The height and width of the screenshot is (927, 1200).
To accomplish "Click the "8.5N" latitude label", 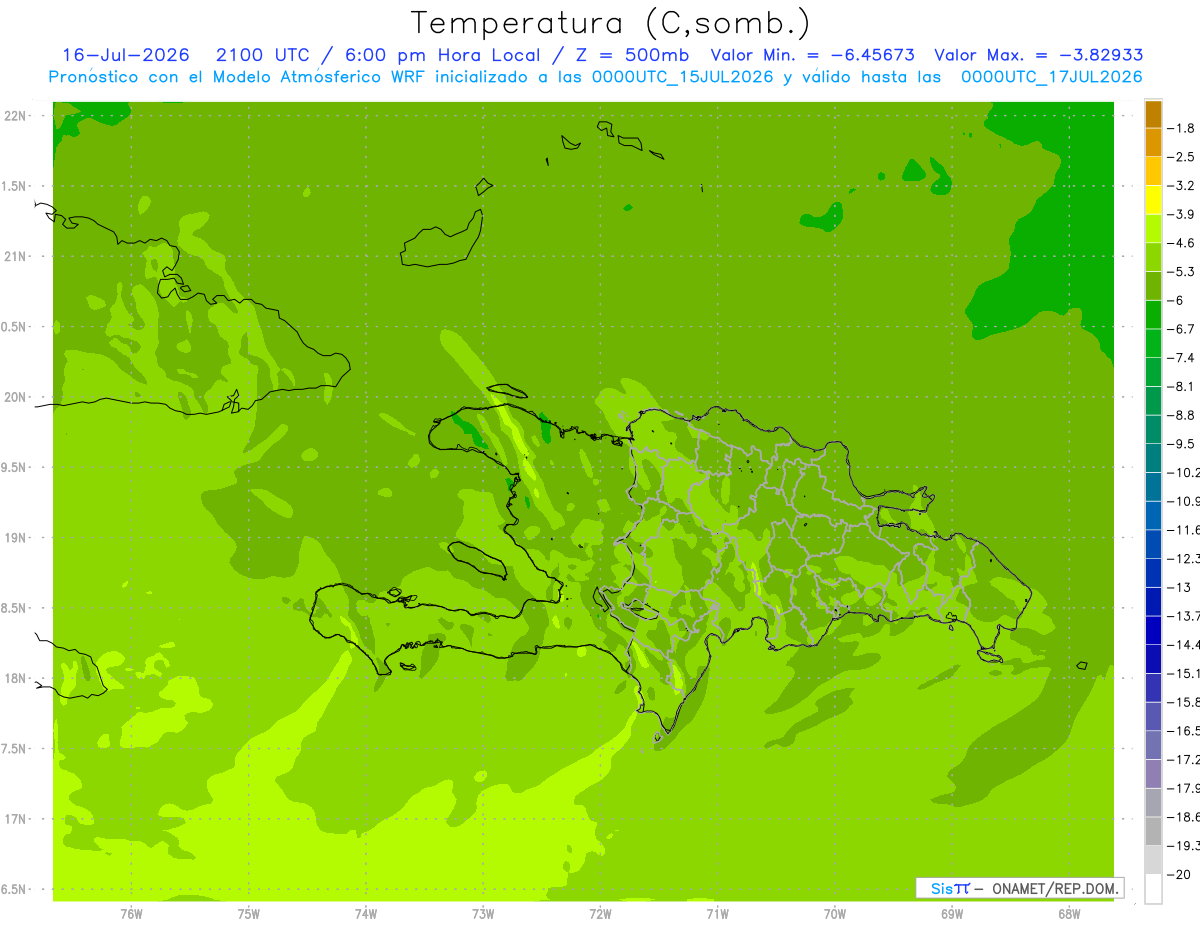I will tap(14, 608).
